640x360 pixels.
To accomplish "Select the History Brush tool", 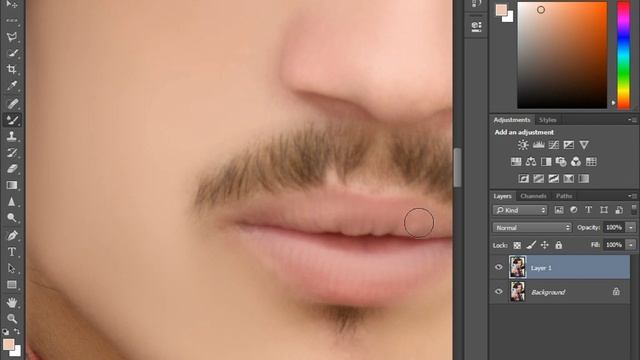I will click(x=12, y=152).
